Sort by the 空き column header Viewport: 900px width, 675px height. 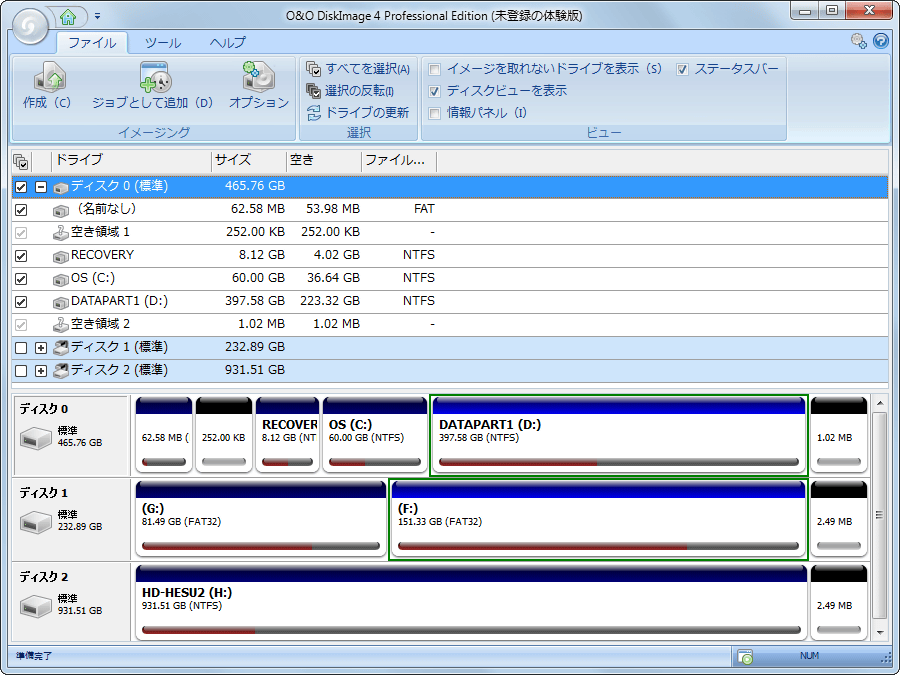click(324, 161)
